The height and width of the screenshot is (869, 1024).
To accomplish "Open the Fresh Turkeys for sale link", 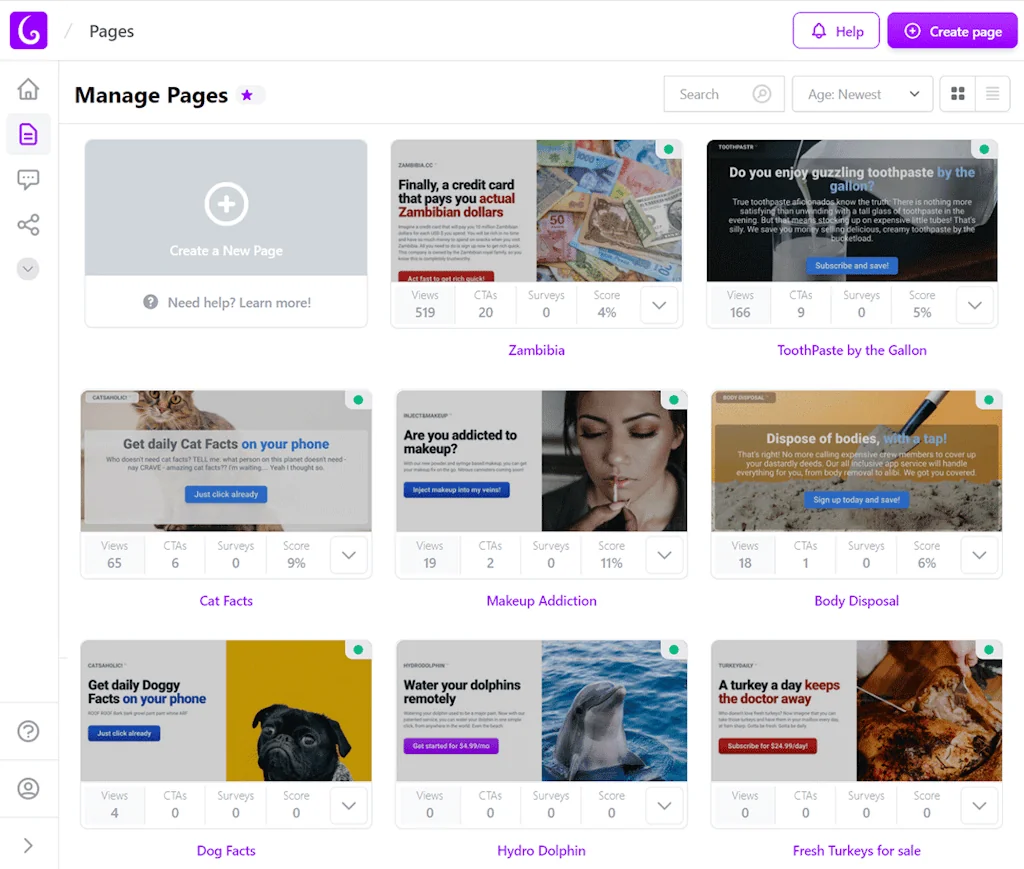I will coord(856,851).
